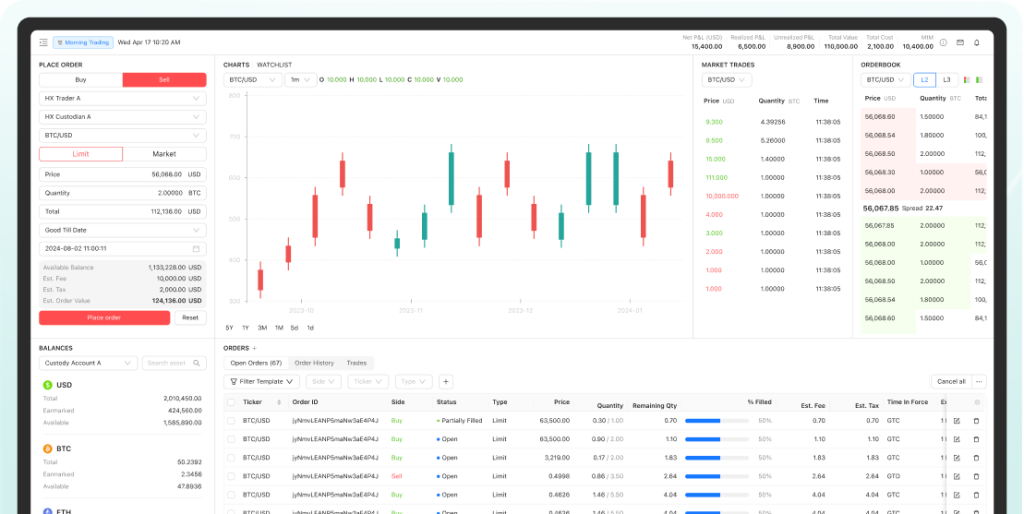
Task: Open the Custody Account A dropdown
Action: [x=88, y=363]
